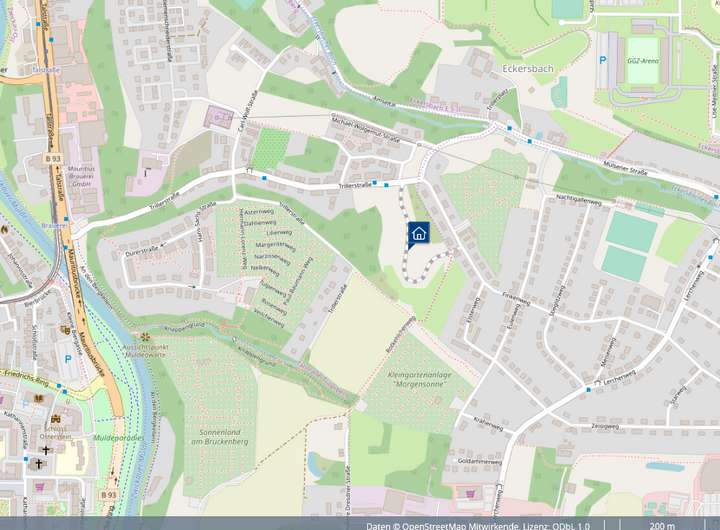Click the Kleingartenanlage Morgensonne label

413,379
